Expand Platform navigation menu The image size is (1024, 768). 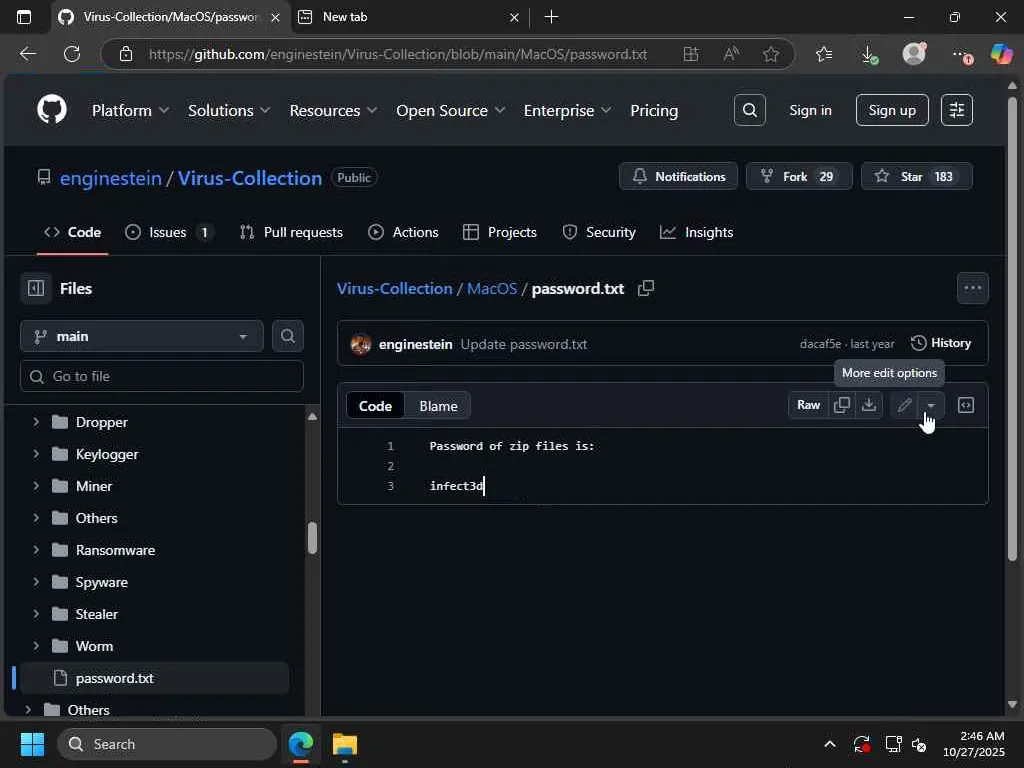coord(130,110)
